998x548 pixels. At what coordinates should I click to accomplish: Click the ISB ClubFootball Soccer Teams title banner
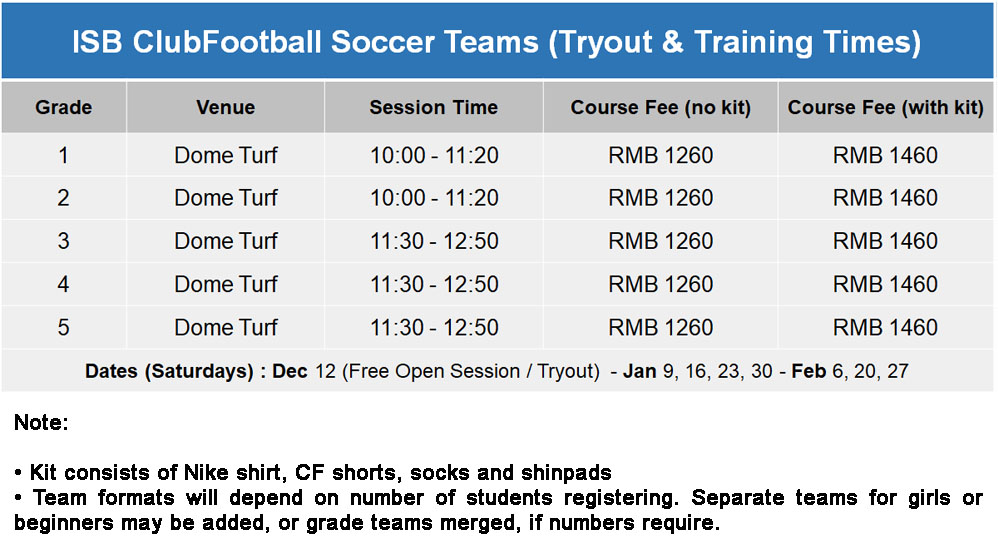pyautogui.click(x=497, y=41)
